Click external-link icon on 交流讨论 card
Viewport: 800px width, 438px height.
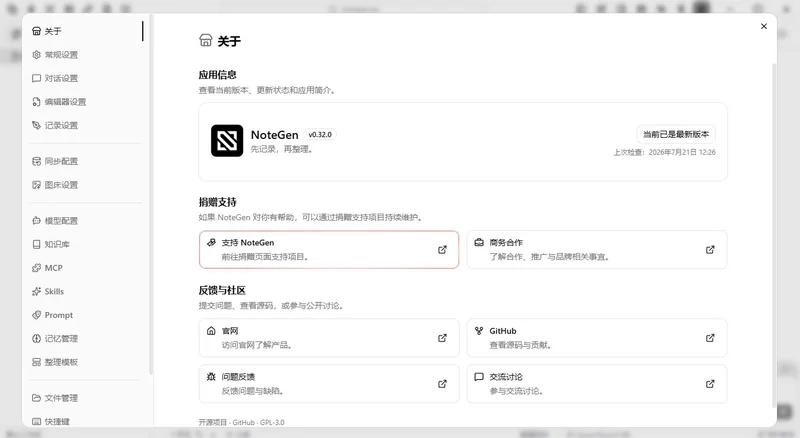(x=710, y=384)
